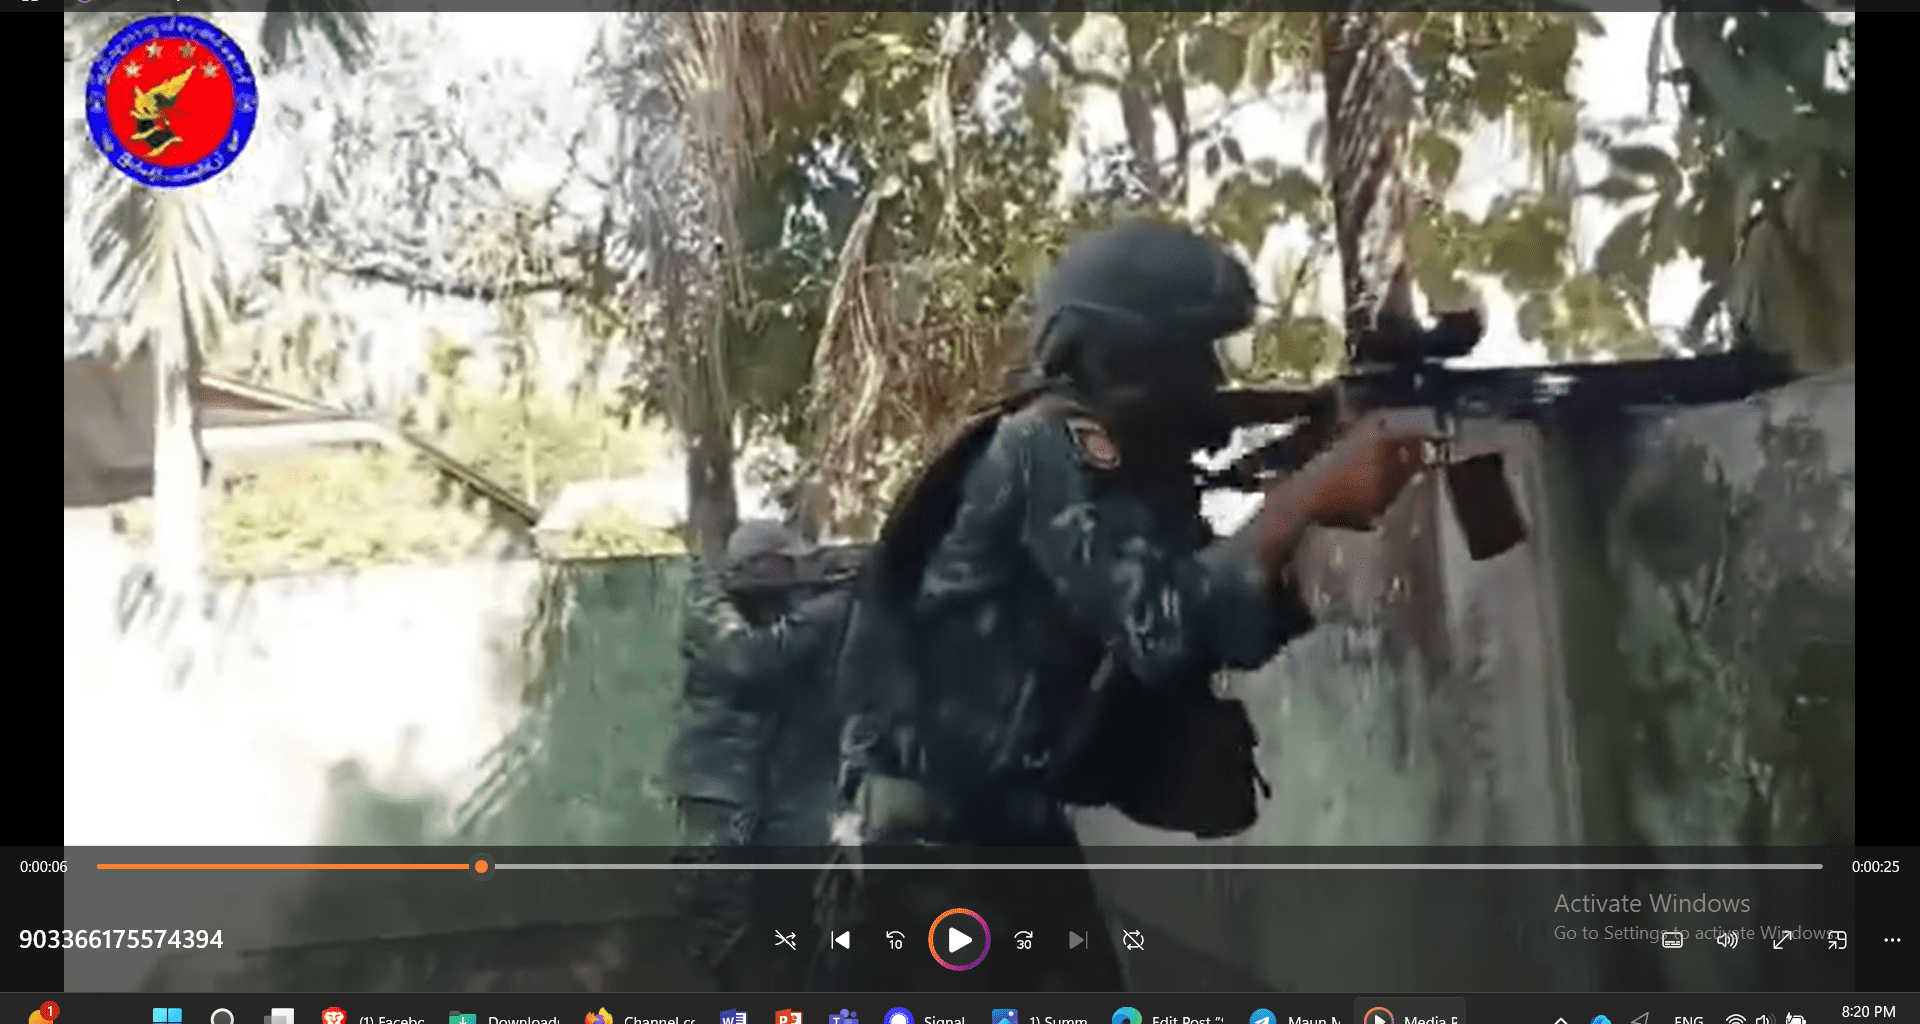Skip back 10 seconds
The height and width of the screenshot is (1024, 1920).
[x=895, y=940]
